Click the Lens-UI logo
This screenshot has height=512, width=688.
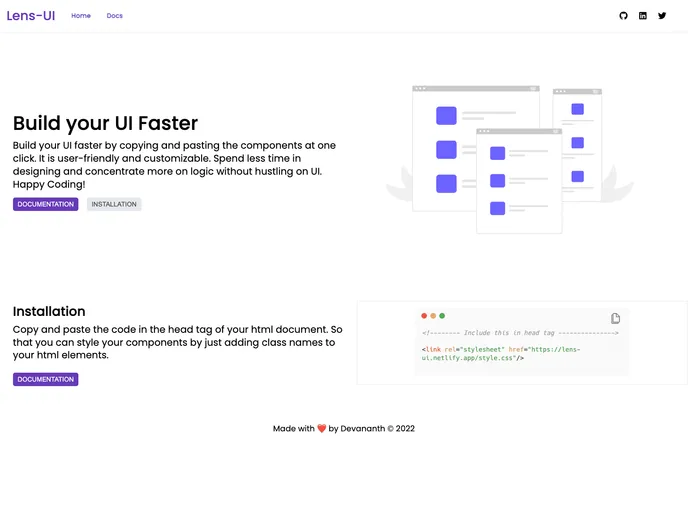click(x=31, y=16)
